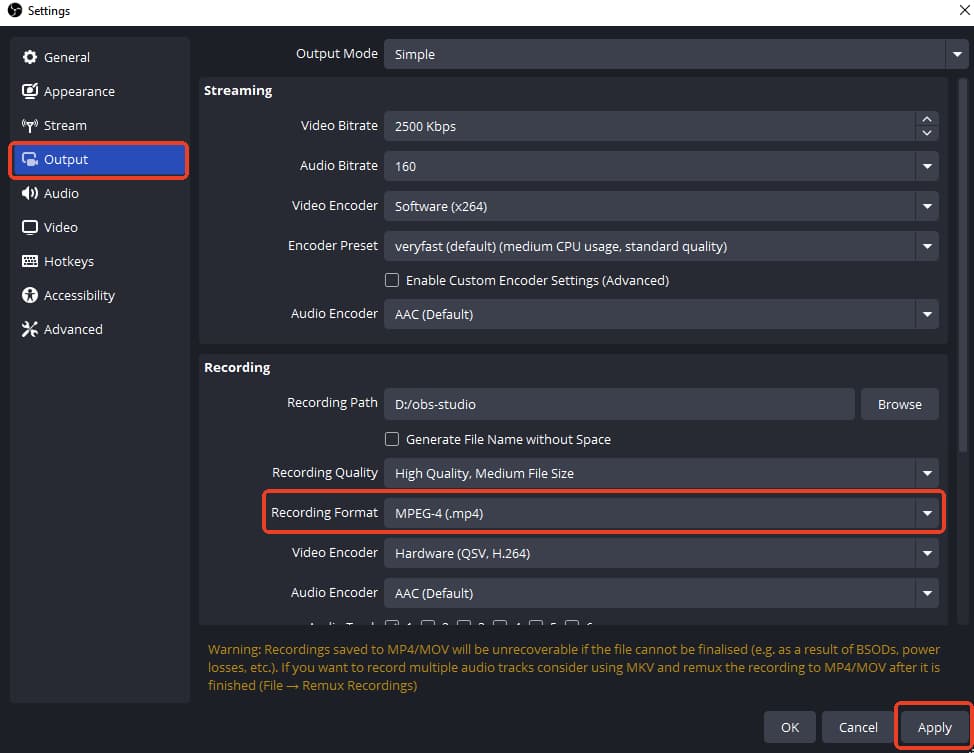Click the Audio speaker icon
The image size is (974, 753).
29,193
